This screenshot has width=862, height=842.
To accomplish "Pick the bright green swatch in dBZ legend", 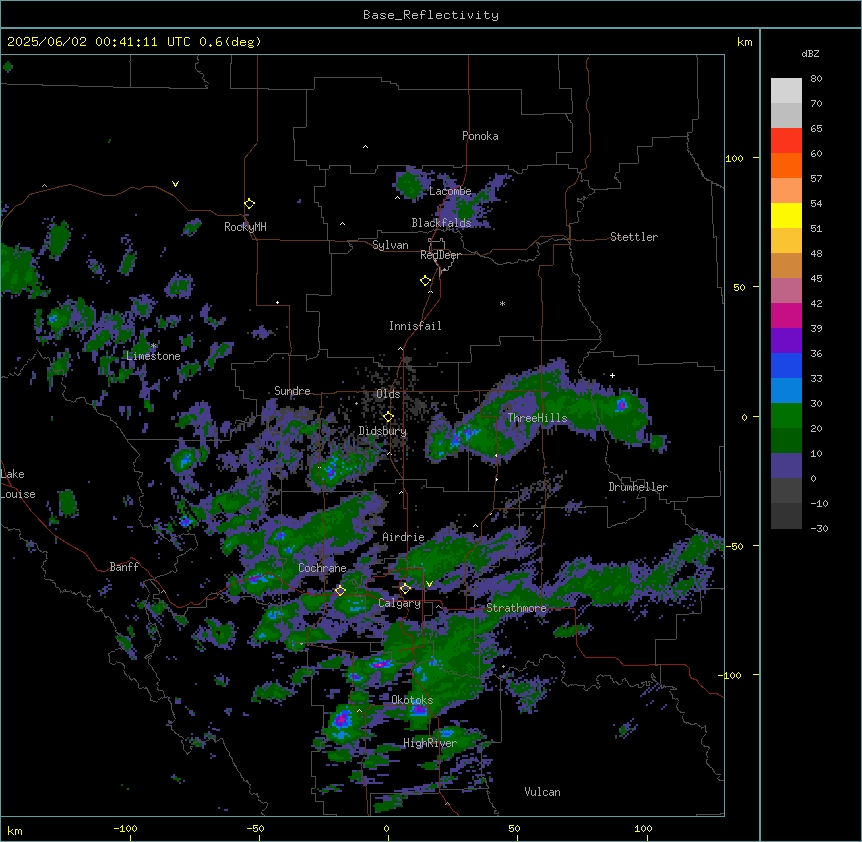I will pos(786,416).
